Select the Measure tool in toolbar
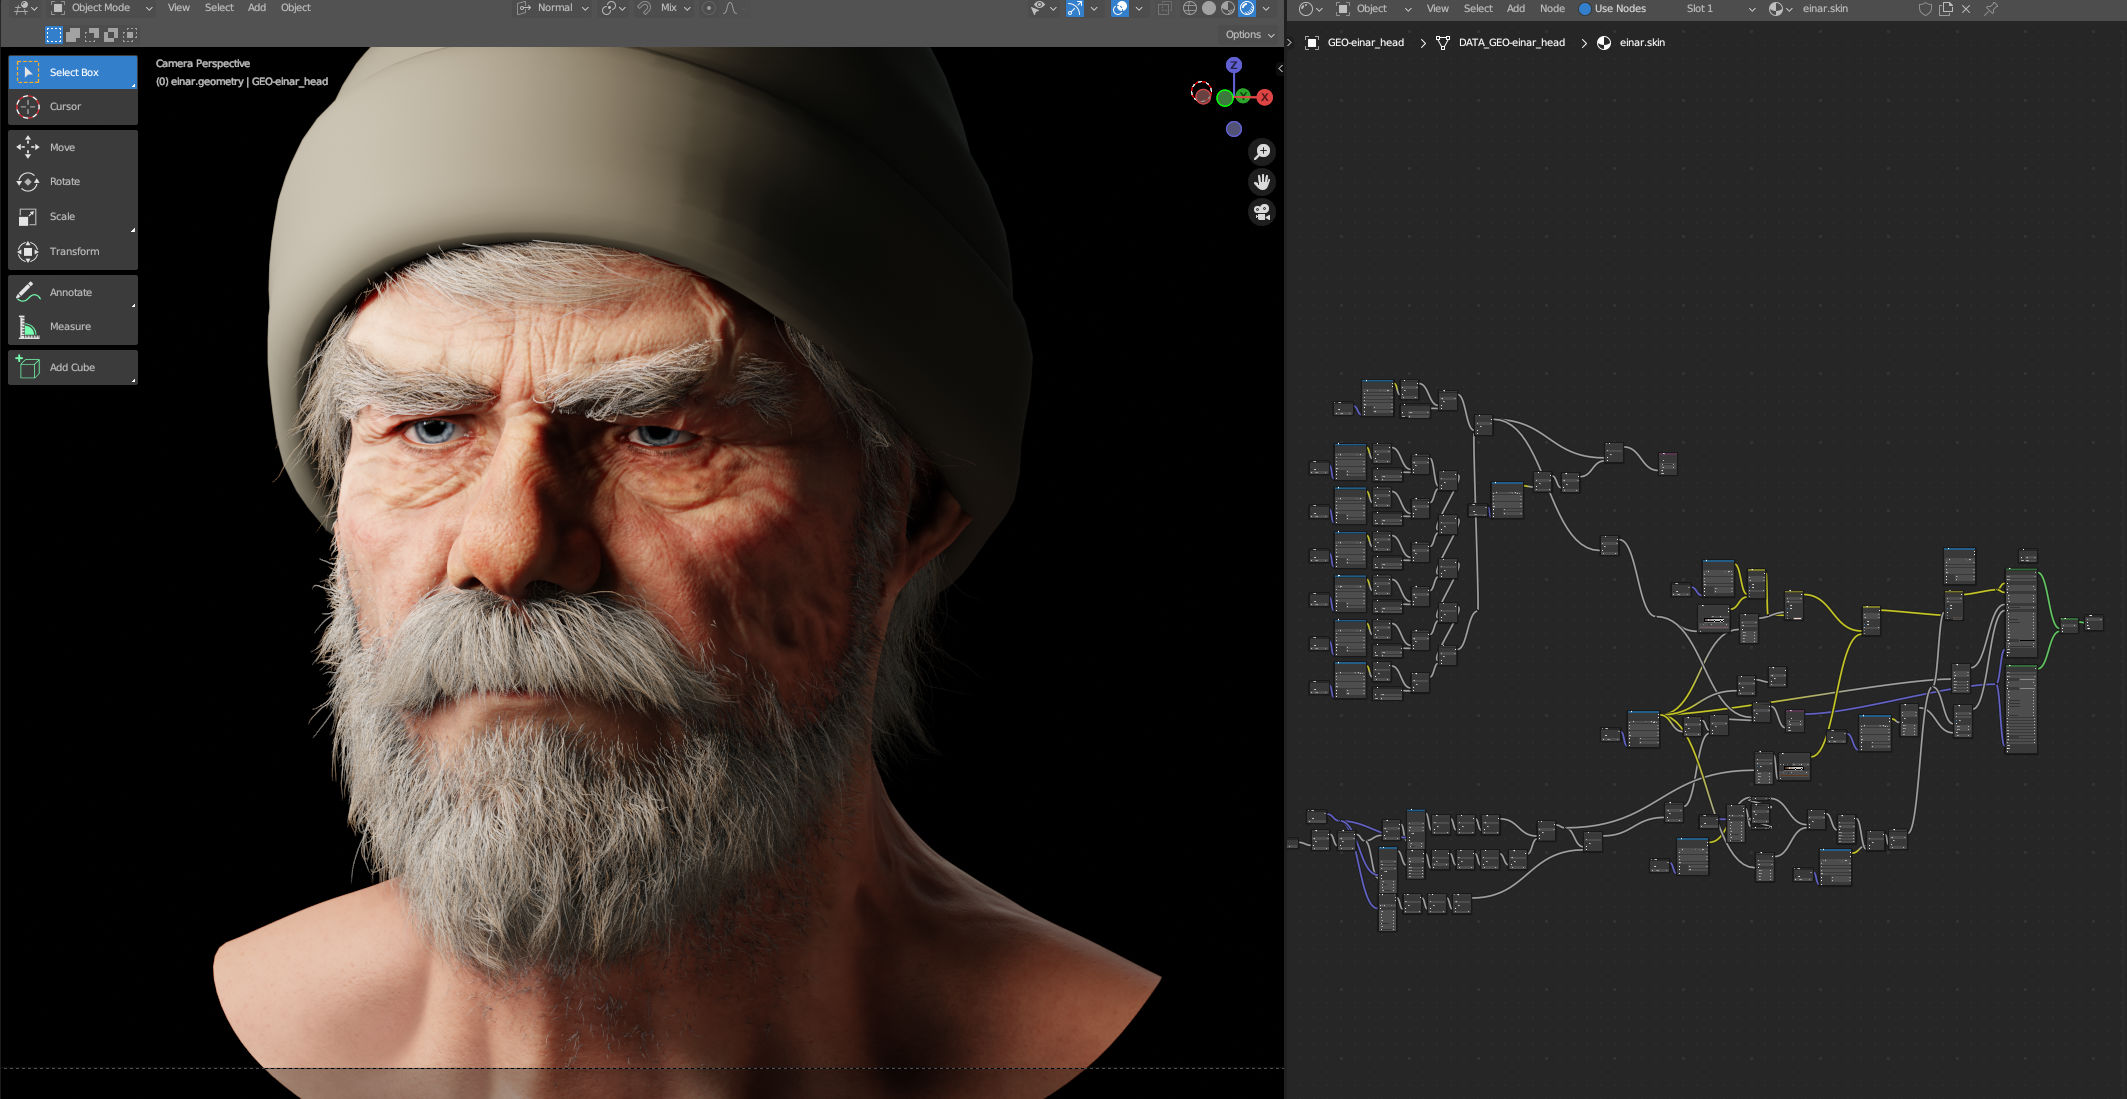Image resolution: width=2127 pixels, height=1099 pixels. point(70,325)
